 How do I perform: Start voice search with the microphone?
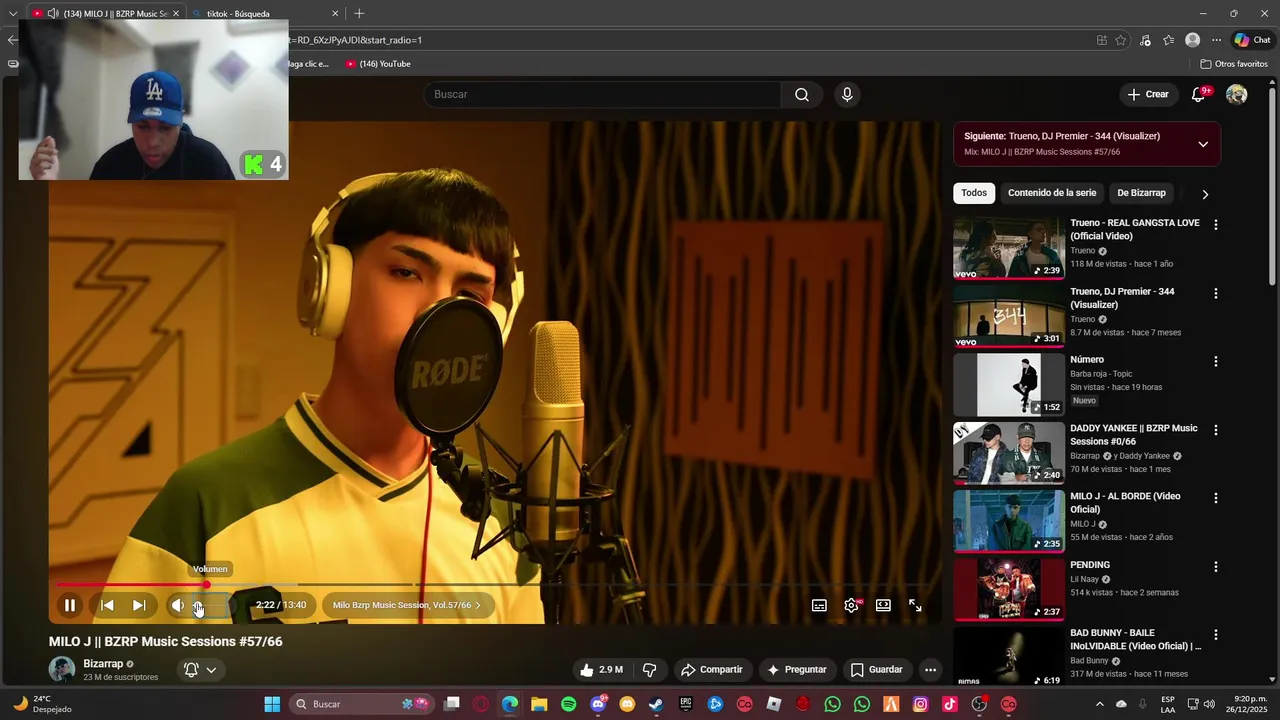847,94
